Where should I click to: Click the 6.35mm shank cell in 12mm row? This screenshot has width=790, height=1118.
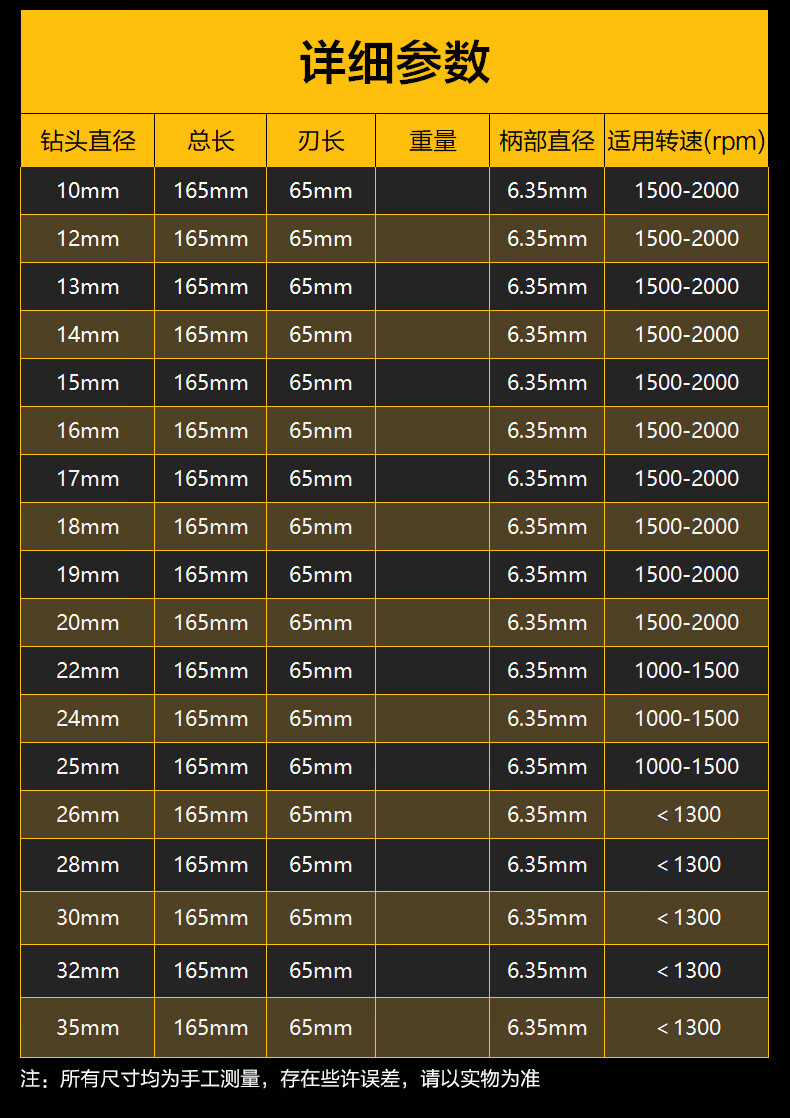[x=547, y=239]
